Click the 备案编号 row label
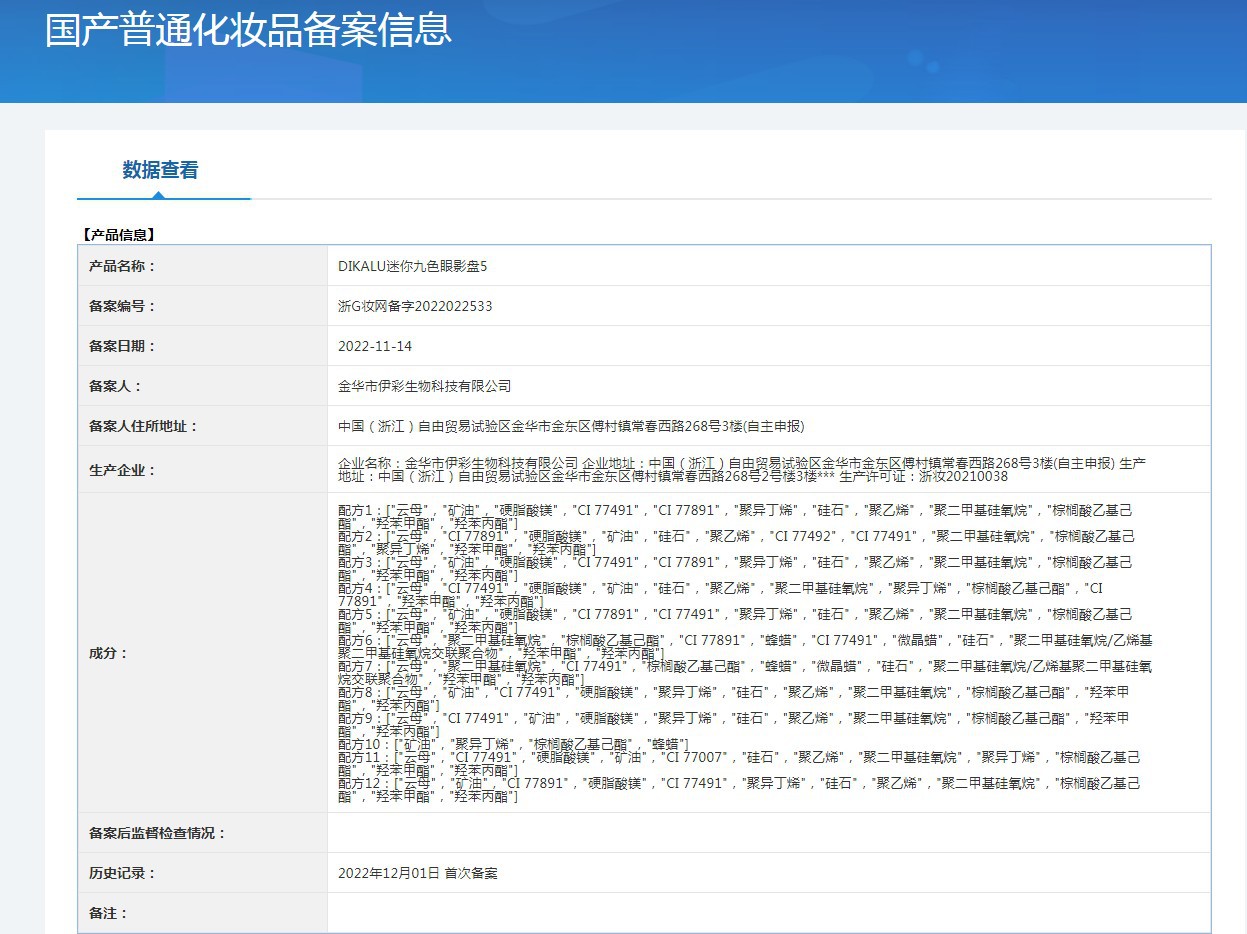 click(122, 306)
